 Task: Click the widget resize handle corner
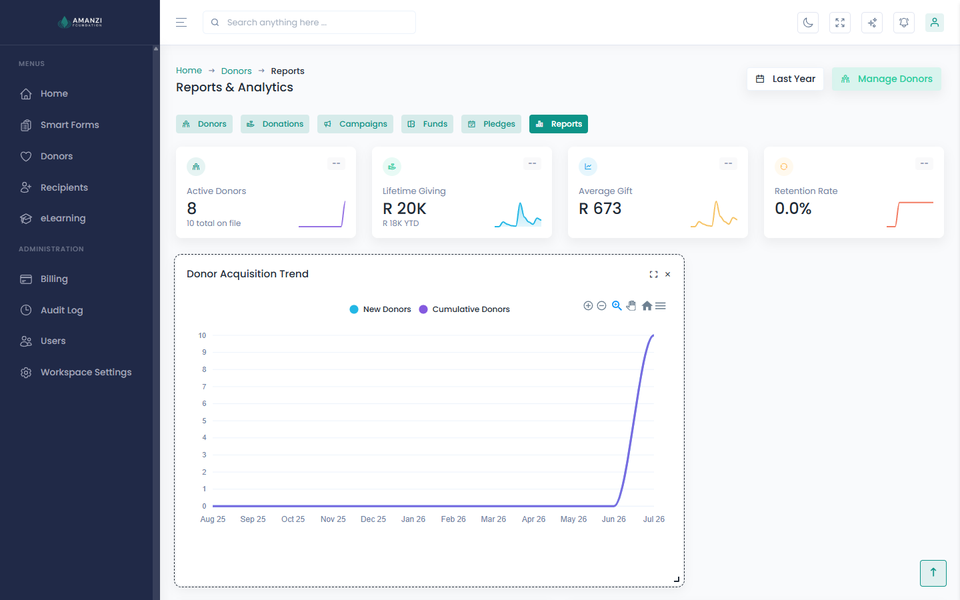(677, 579)
